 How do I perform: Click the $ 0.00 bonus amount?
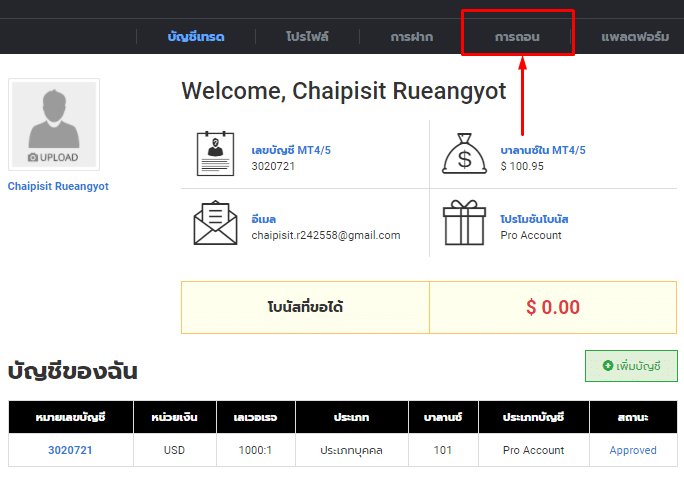click(x=553, y=307)
